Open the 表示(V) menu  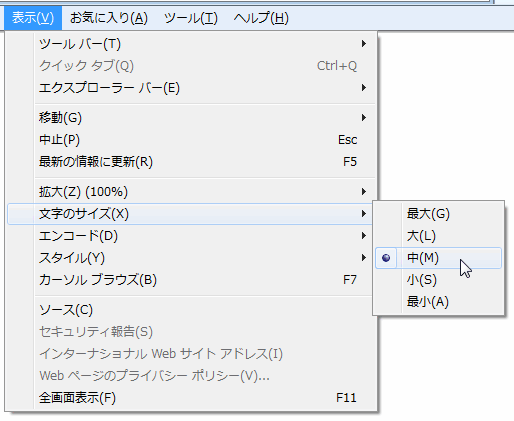33,18
